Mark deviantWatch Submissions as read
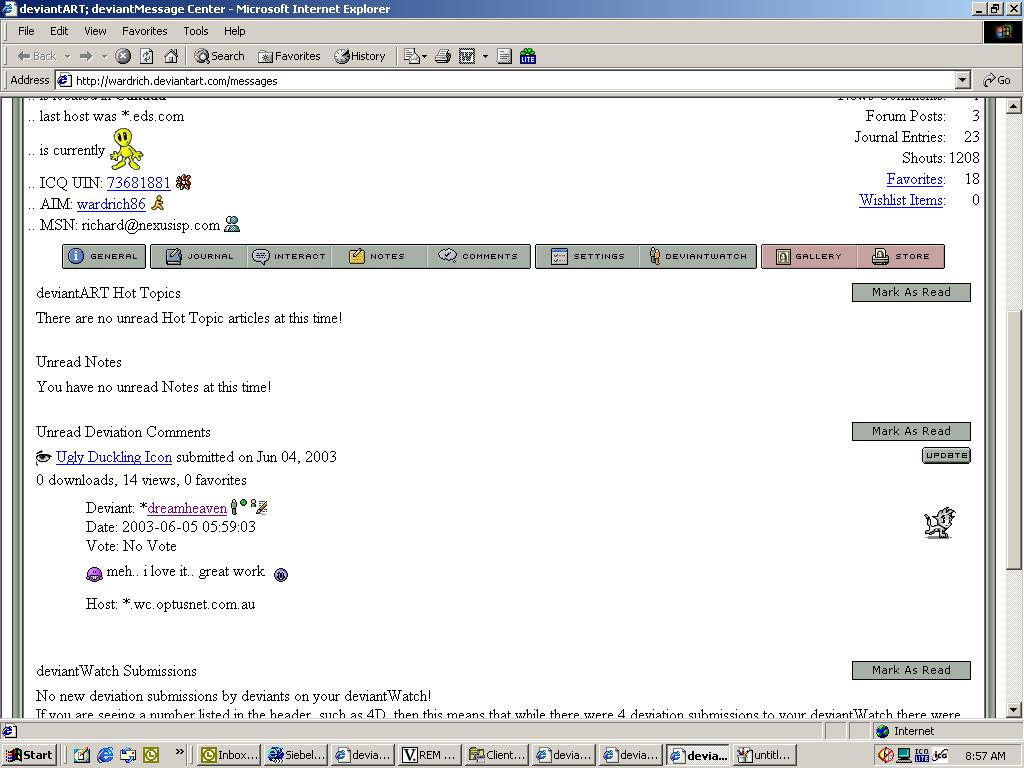This screenshot has width=1024, height=768. 911,671
